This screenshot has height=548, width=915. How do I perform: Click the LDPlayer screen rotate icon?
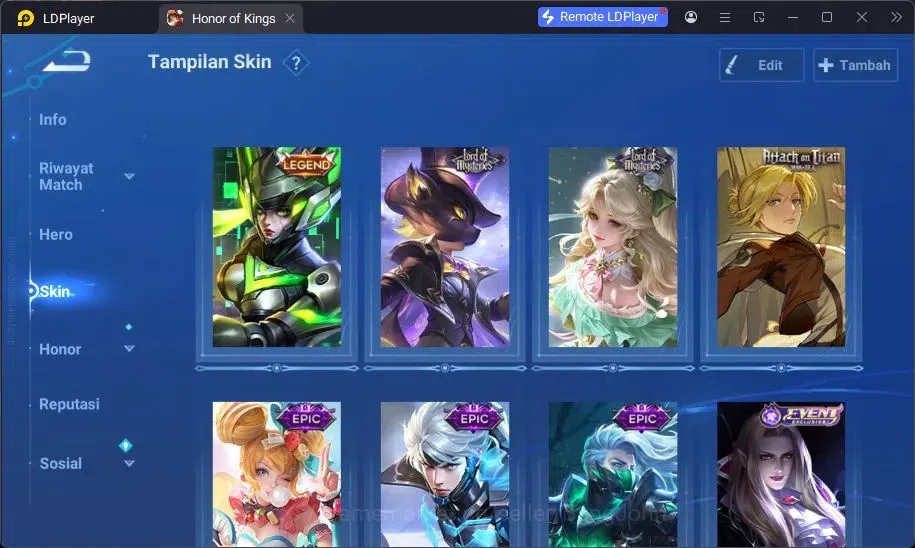(x=759, y=18)
